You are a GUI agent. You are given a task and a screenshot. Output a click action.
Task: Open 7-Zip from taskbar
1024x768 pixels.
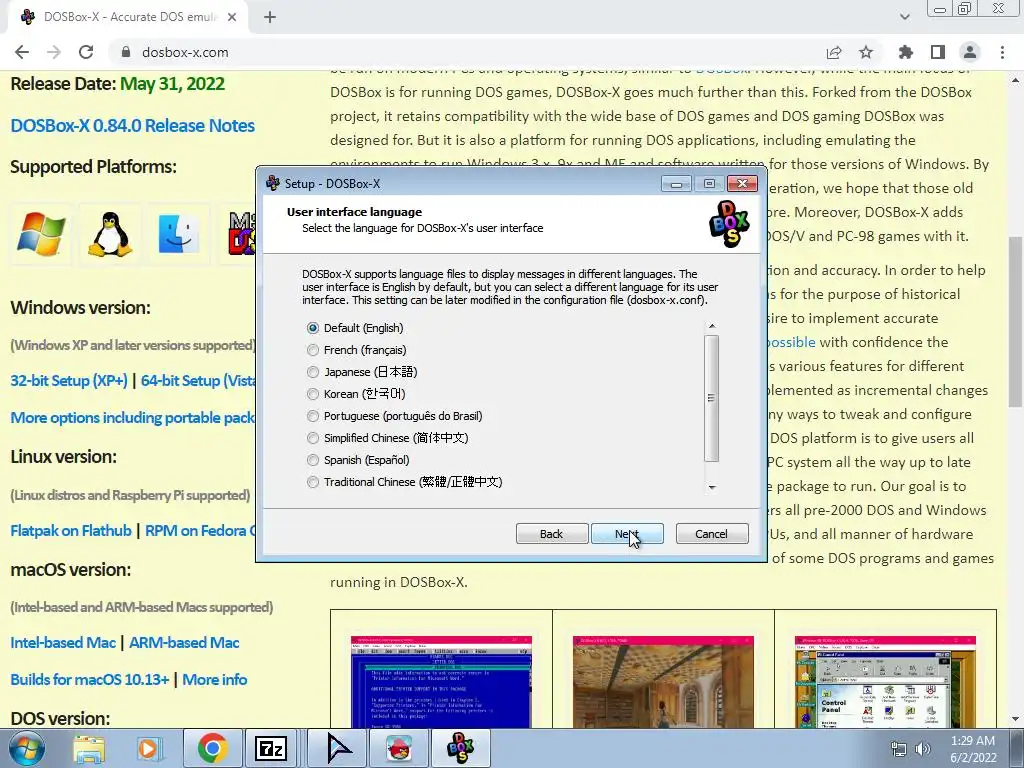click(x=271, y=748)
